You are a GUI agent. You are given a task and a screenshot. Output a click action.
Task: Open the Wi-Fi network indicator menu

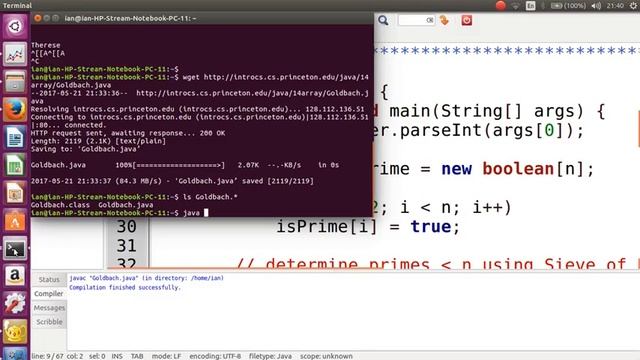click(x=516, y=6)
